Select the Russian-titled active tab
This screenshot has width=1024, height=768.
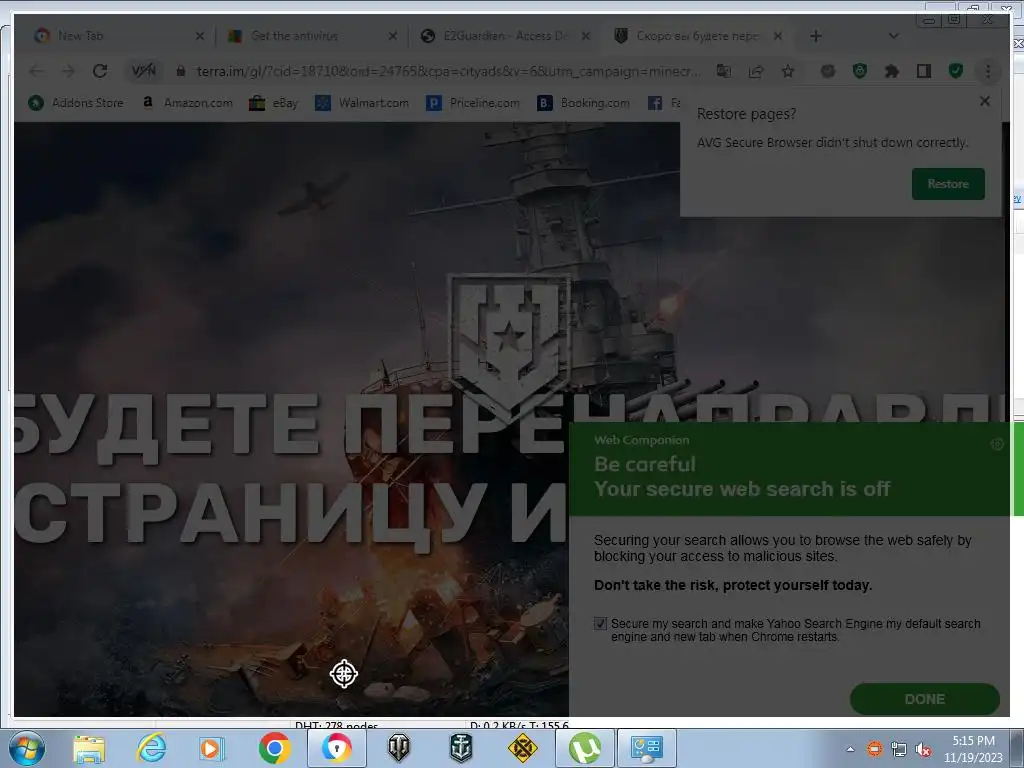pyautogui.click(x=697, y=36)
